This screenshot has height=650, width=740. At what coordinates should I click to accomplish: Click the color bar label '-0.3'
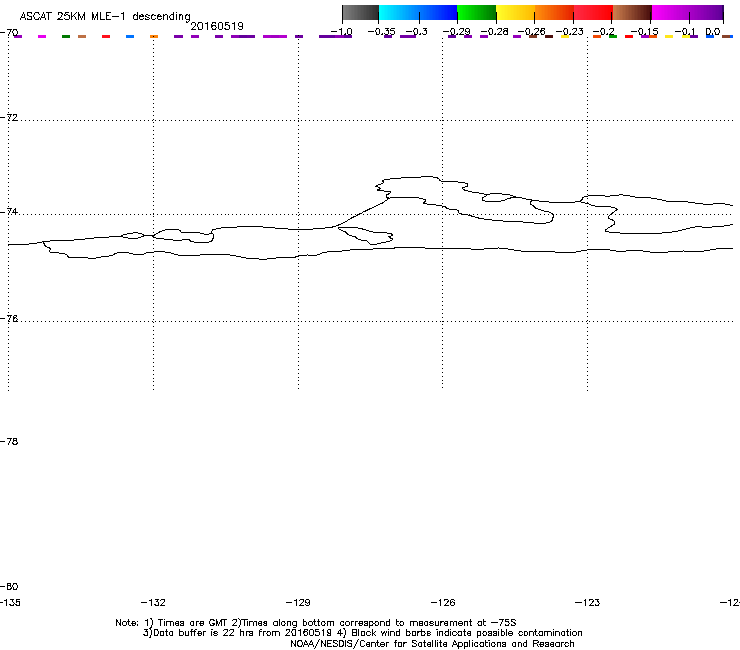[x=417, y=32]
